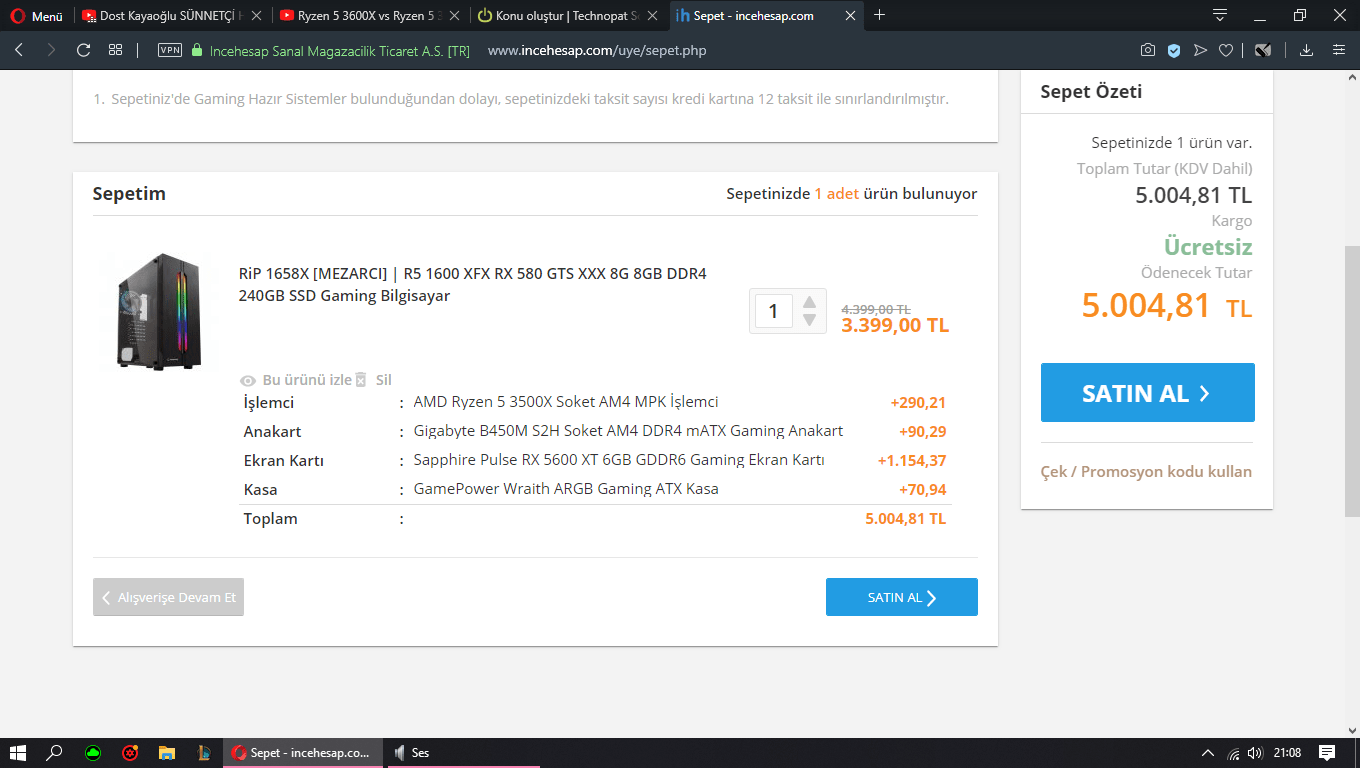
Task: Open the Opera Menü button
Action: (x=36, y=16)
